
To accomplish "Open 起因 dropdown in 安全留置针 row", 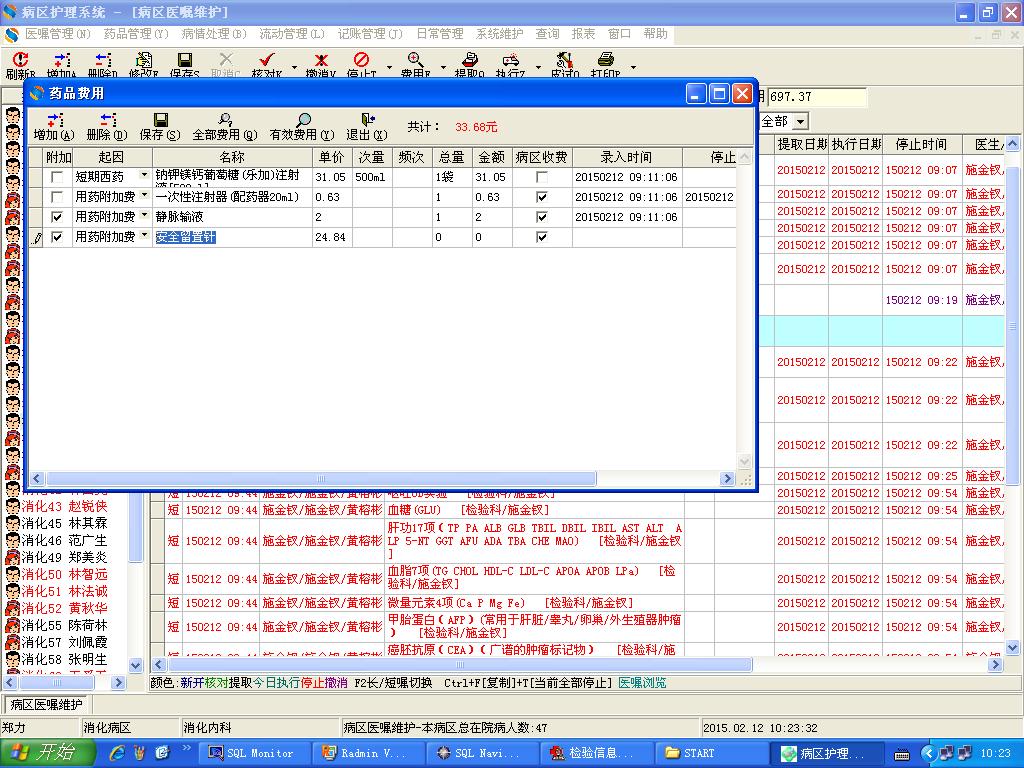I will click(145, 235).
